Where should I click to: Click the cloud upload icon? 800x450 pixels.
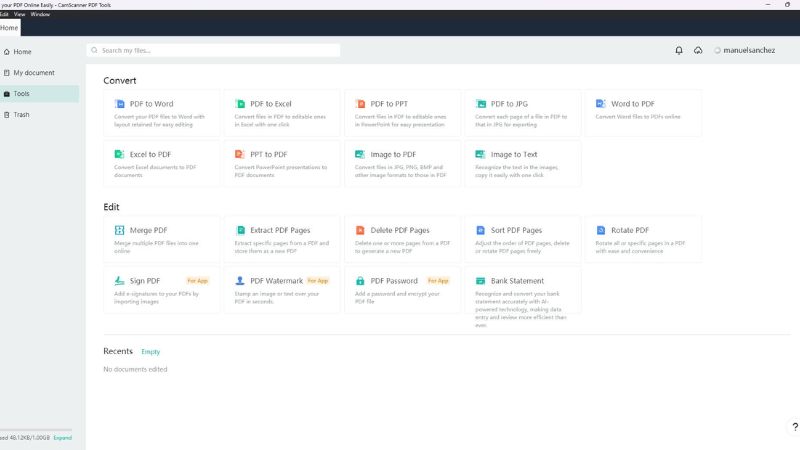698,50
